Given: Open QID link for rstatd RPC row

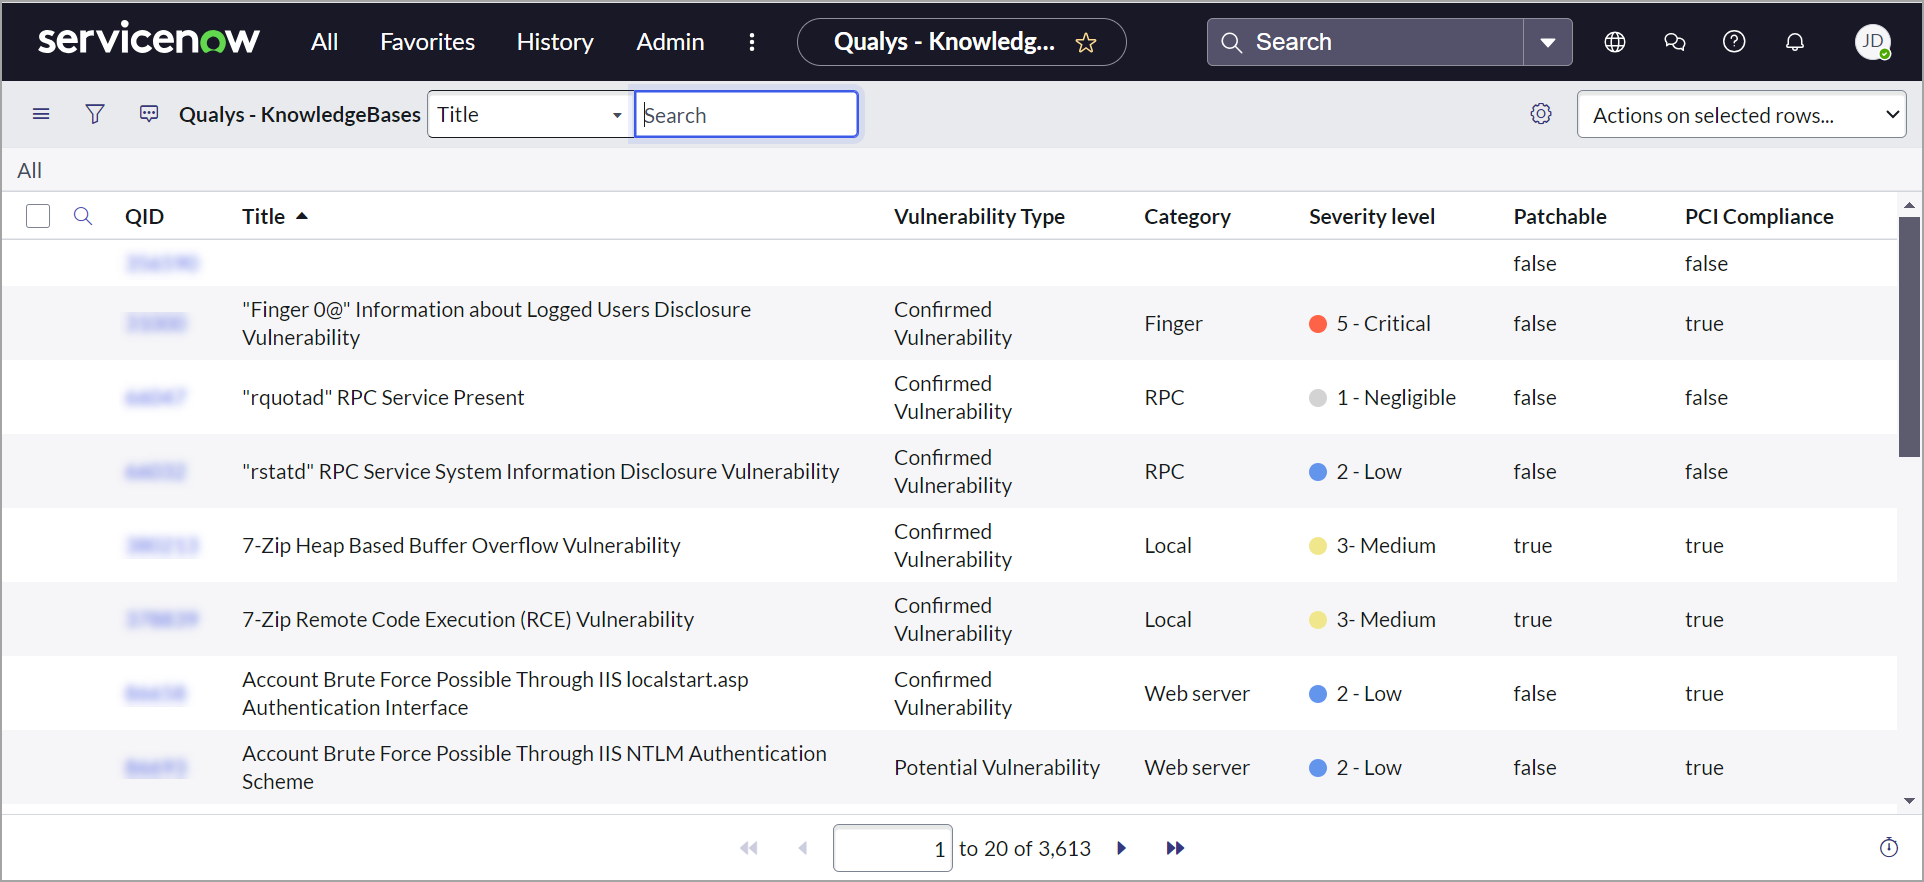Looking at the screenshot, I should pyautogui.click(x=156, y=471).
